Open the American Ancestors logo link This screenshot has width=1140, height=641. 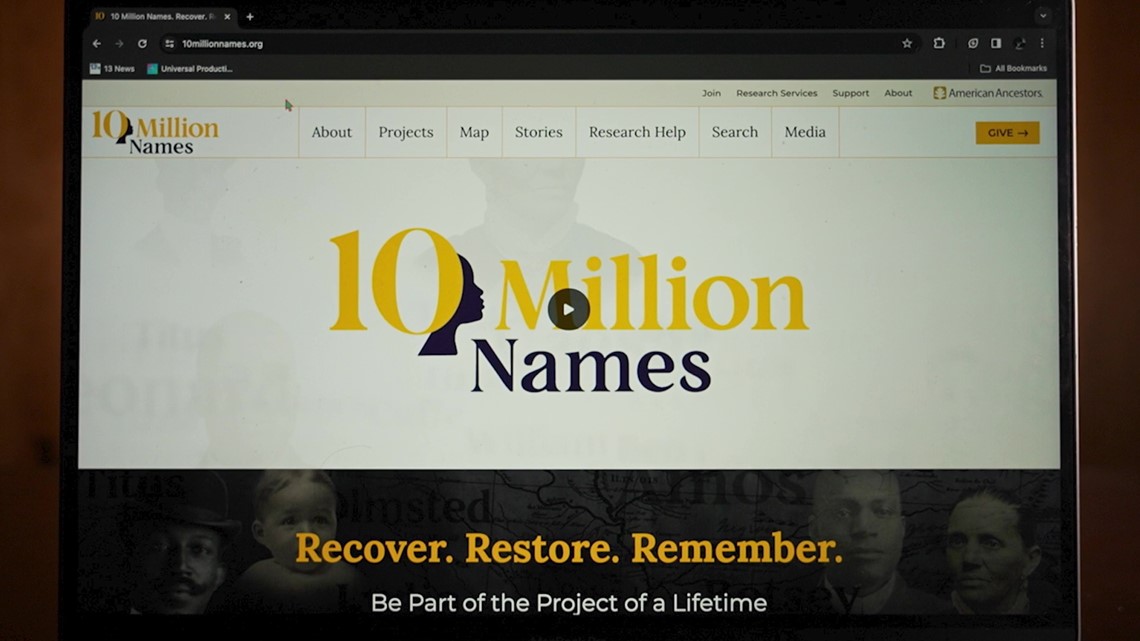coord(988,93)
